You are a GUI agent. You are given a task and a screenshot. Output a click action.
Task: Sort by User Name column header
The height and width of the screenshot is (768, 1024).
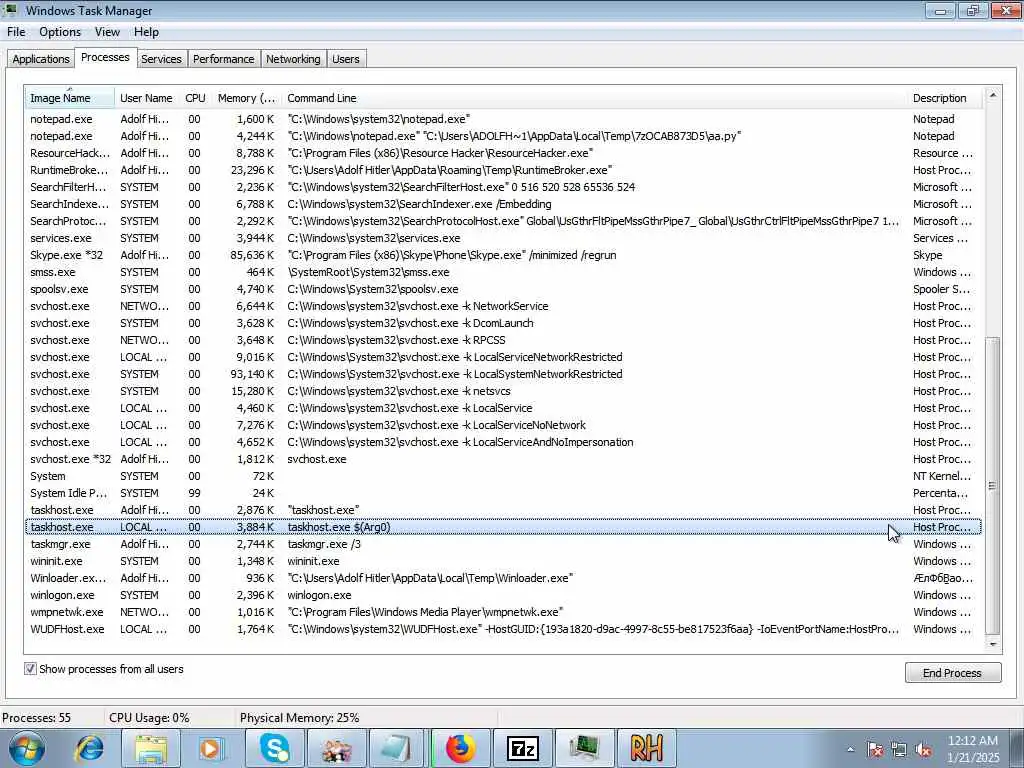point(146,98)
